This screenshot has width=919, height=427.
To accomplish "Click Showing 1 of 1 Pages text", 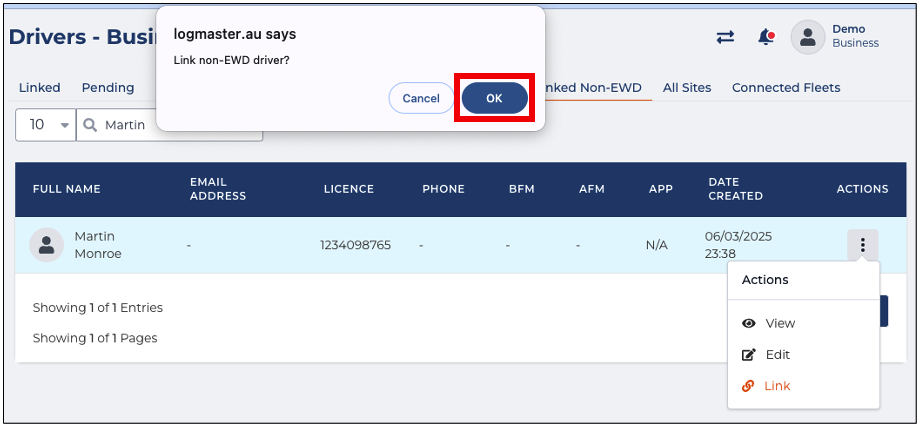I will (x=95, y=338).
